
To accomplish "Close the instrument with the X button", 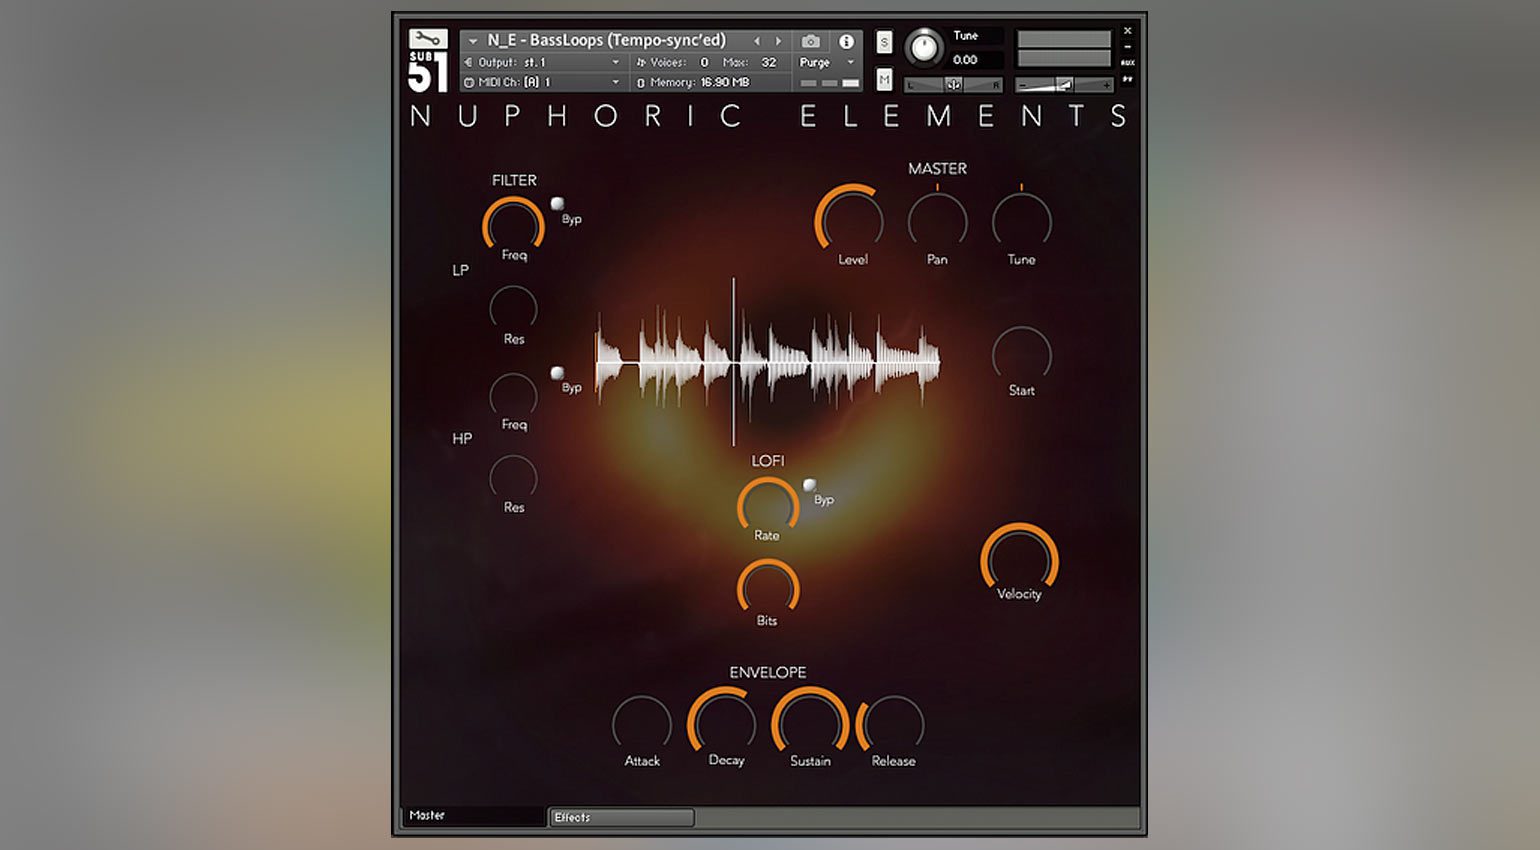I will (x=1127, y=31).
